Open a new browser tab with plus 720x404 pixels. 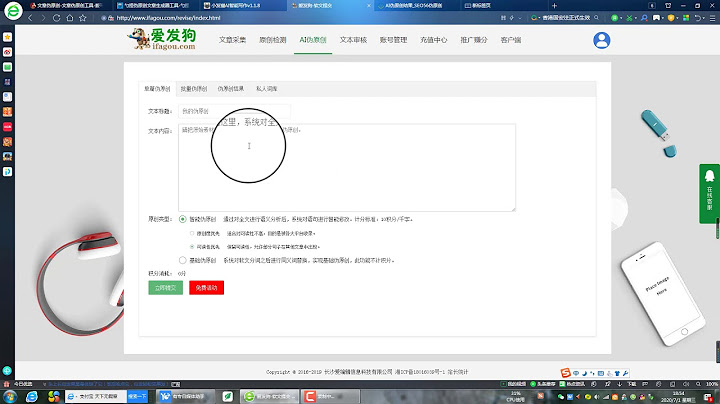(x=554, y=6)
